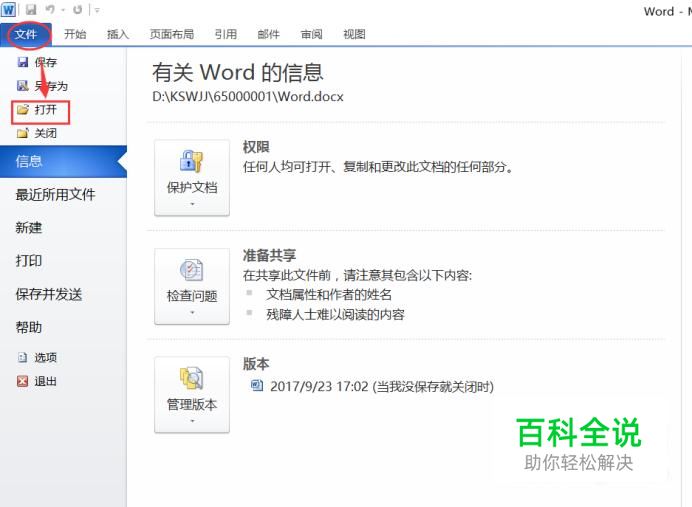Screen dimensions: 692x507
Task: Click the 选项 options icon
Action: coord(23,357)
